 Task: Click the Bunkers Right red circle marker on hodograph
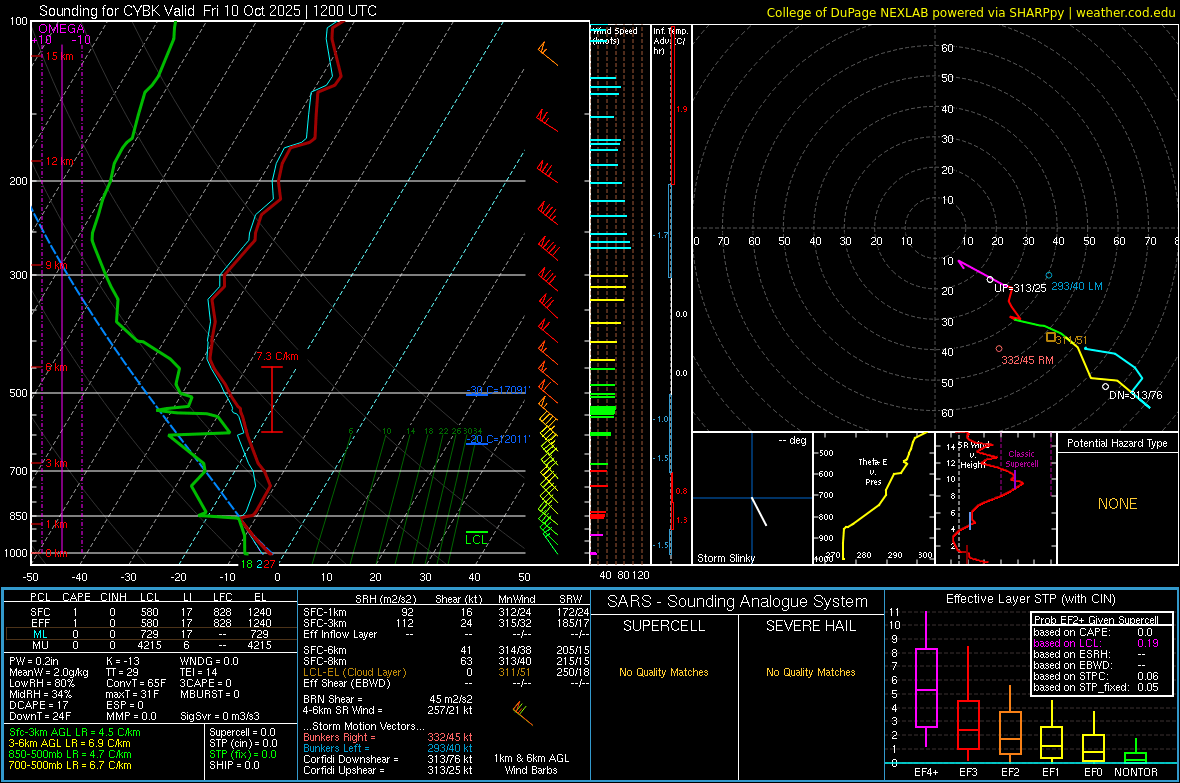coord(999,349)
